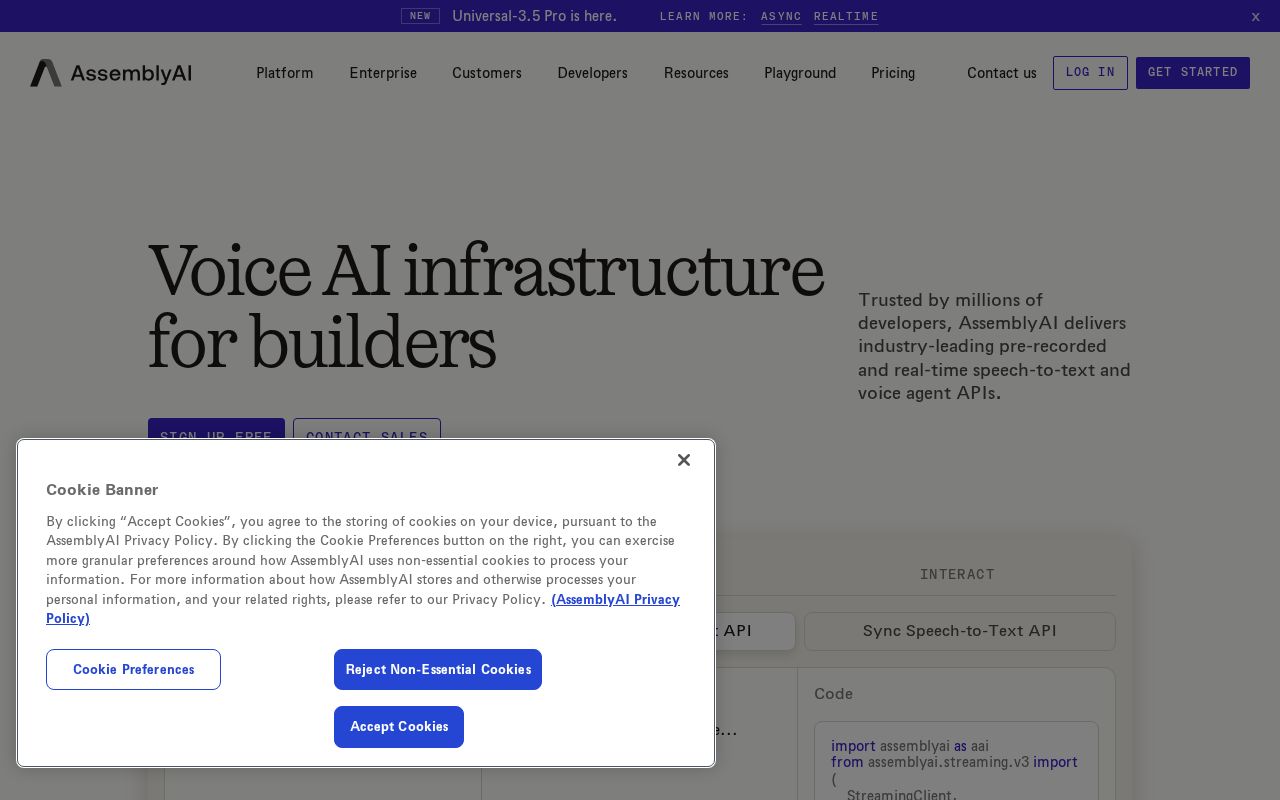Screen dimensions: 1280x800
Task: Select the Sync Speech-to-Text API tab
Action: point(960,631)
